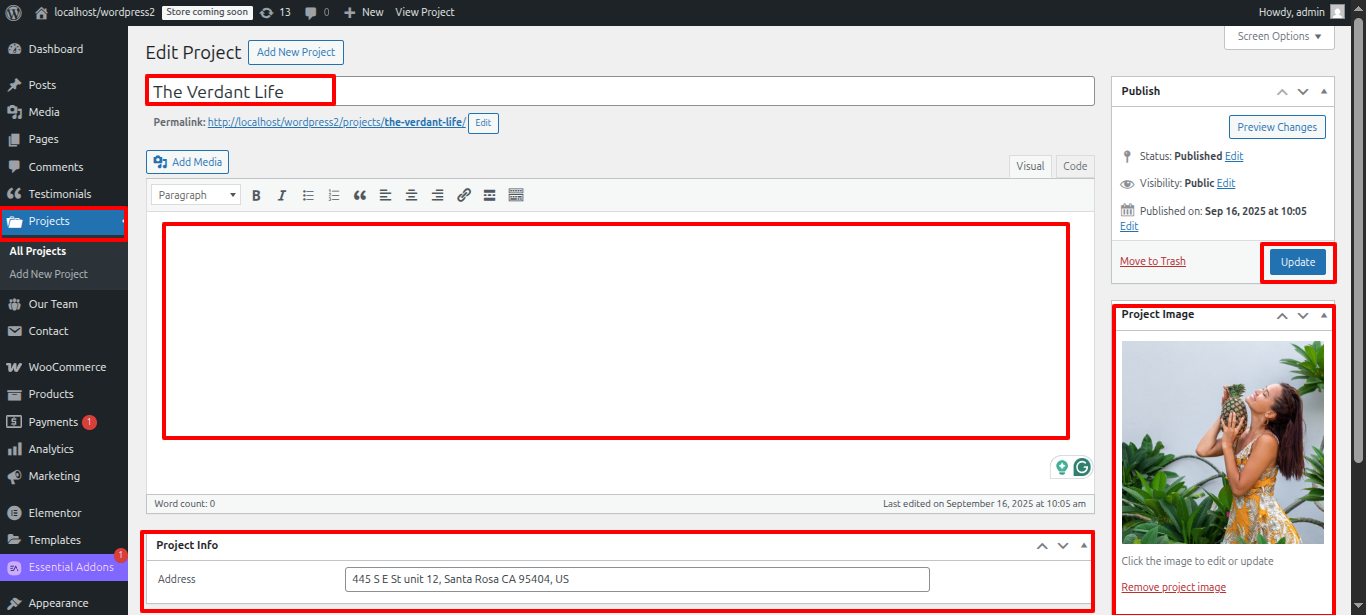This screenshot has width=1366, height=615.
Task: Apply italic formatting in editor toolbar
Action: tap(282, 196)
